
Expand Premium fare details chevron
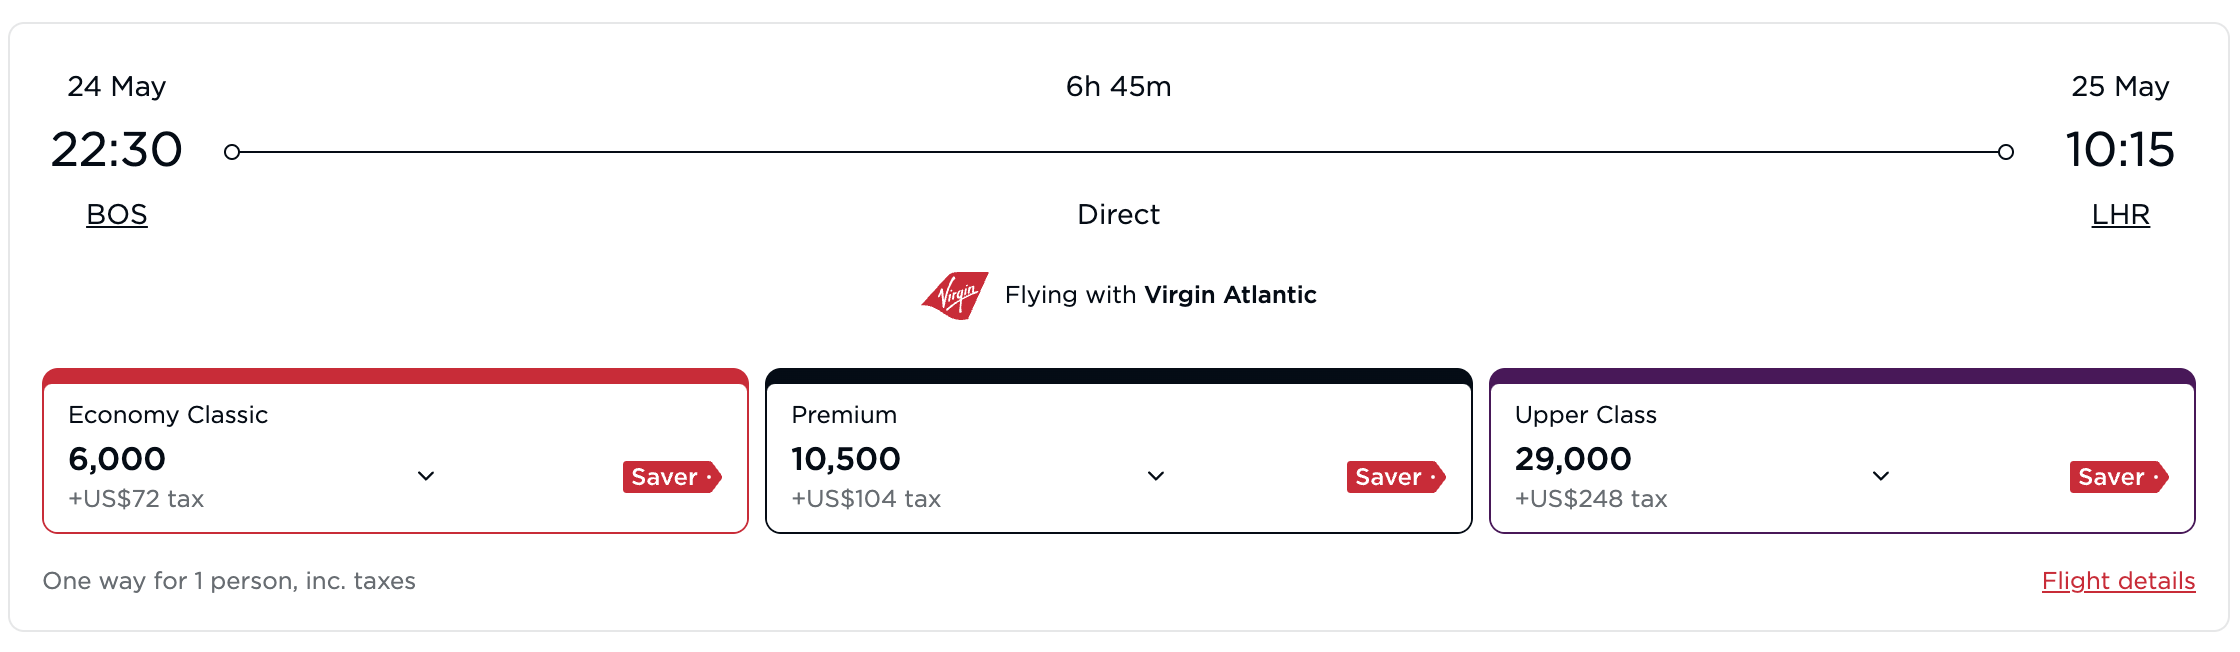click(x=1155, y=477)
